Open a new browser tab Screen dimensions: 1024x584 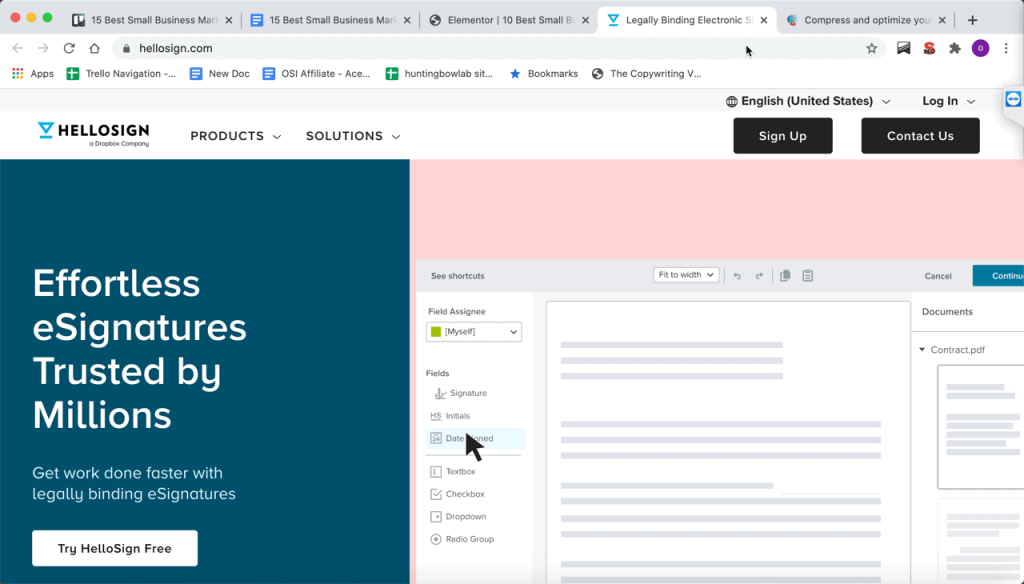tap(972, 20)
